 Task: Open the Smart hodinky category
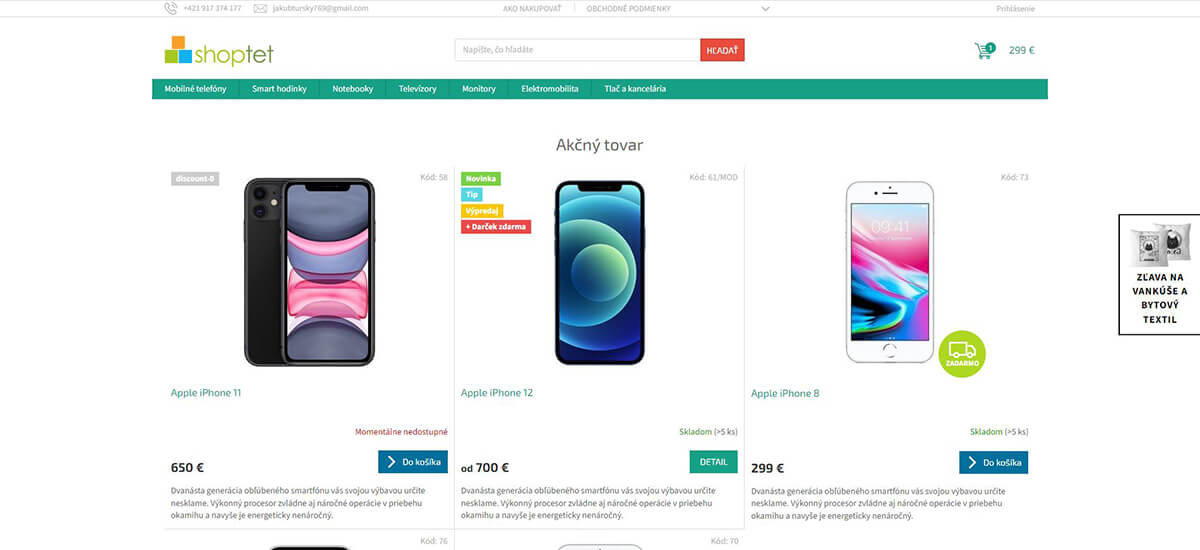279,89
